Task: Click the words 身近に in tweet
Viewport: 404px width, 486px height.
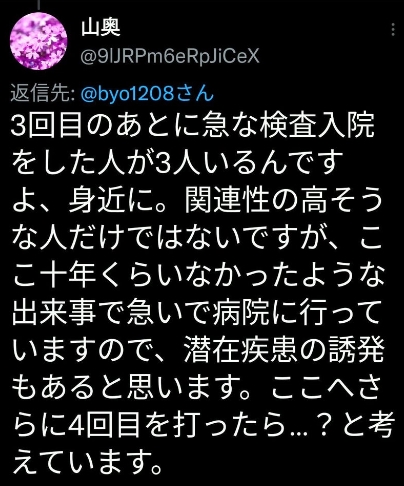Action: pyautogui.click(x=109, y=201)
